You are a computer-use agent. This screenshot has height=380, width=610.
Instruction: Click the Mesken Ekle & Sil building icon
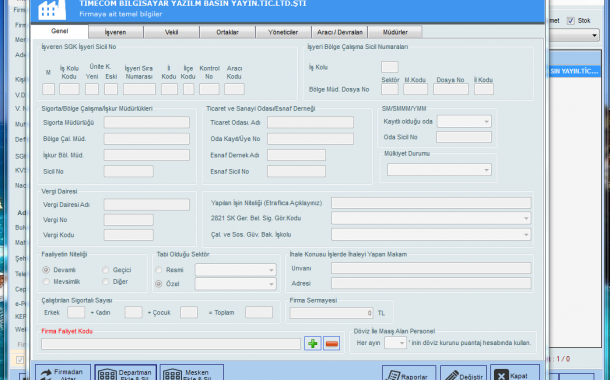(x=172, y=375)
